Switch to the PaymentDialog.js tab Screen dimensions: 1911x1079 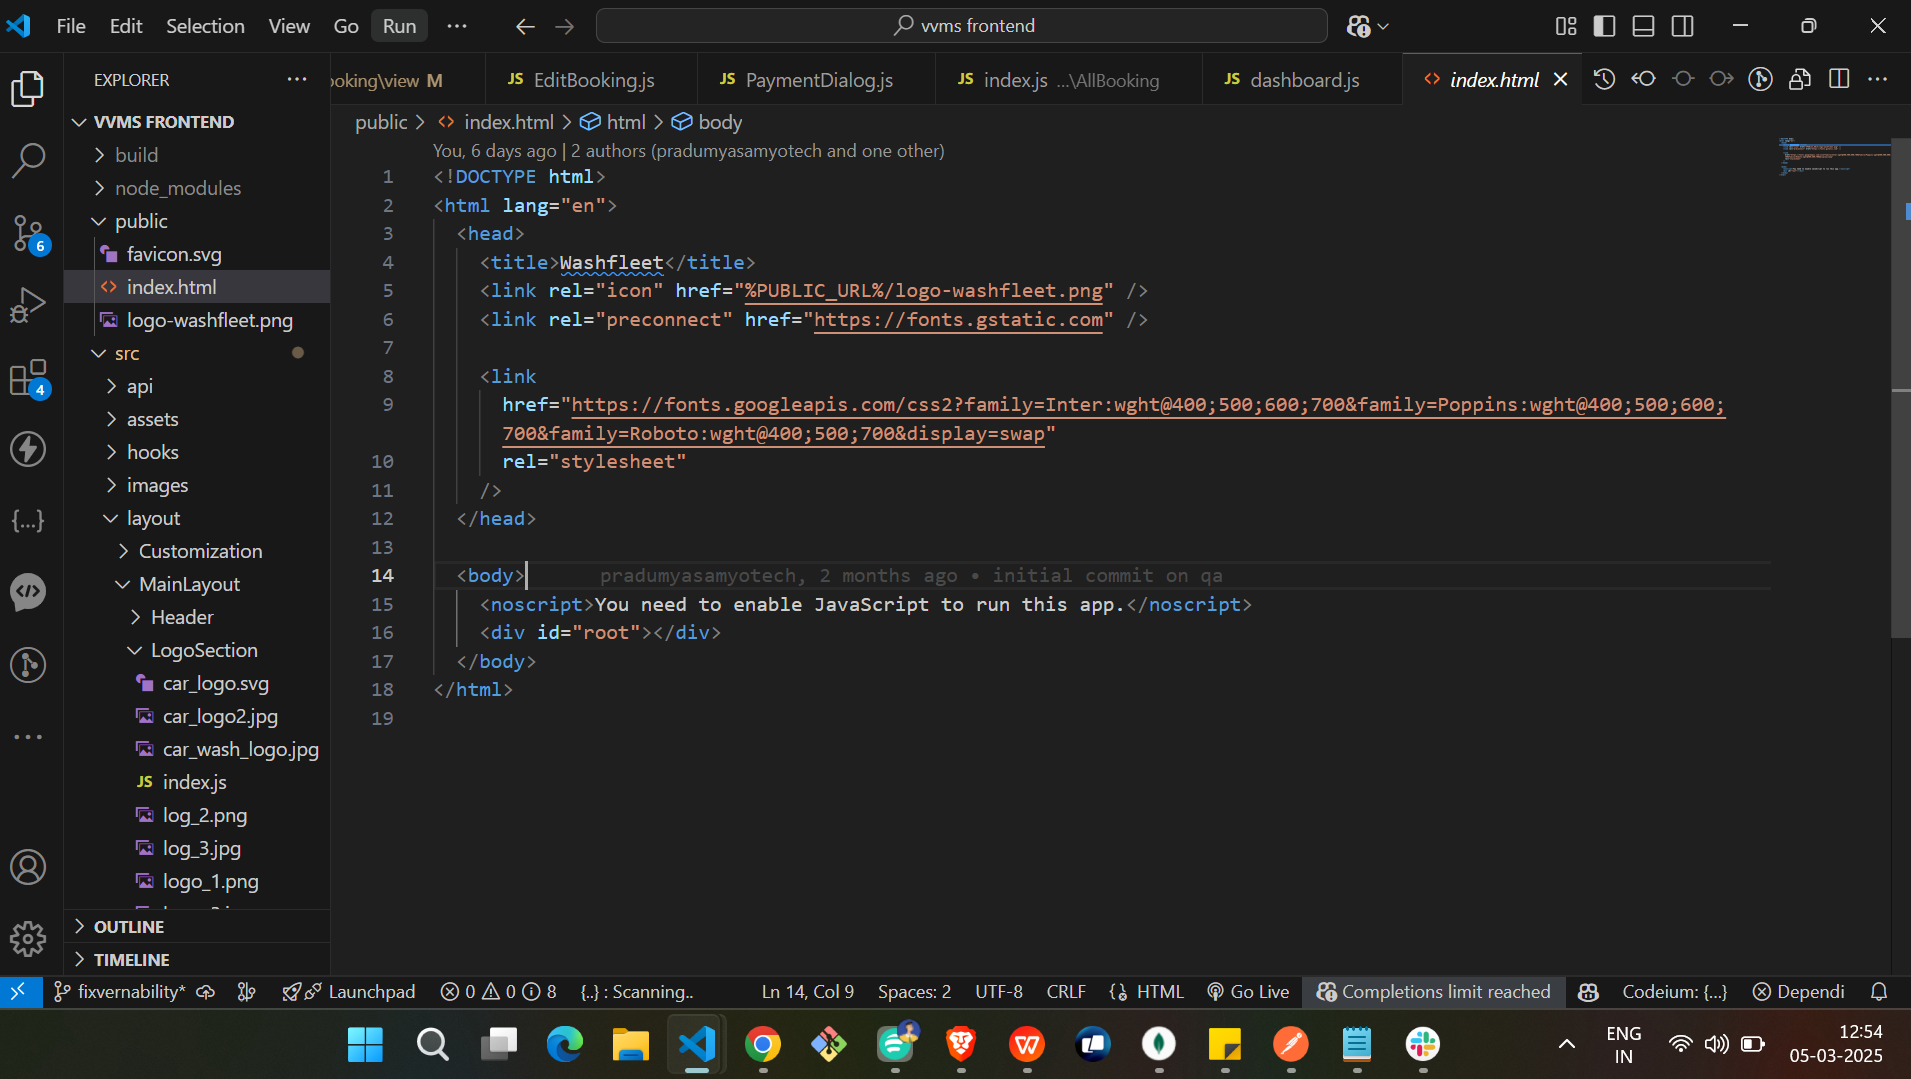[818, 80]
